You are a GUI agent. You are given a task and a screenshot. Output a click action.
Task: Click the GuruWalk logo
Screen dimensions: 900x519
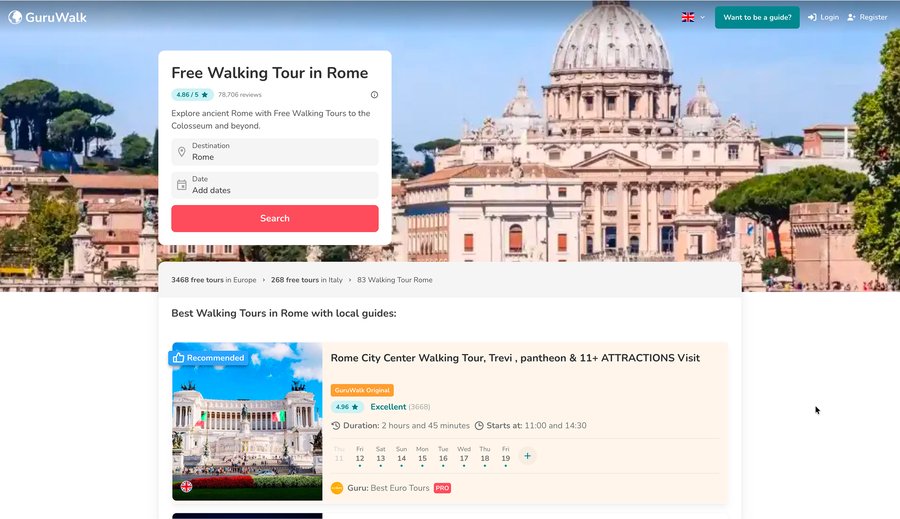(x=48, y=17)
